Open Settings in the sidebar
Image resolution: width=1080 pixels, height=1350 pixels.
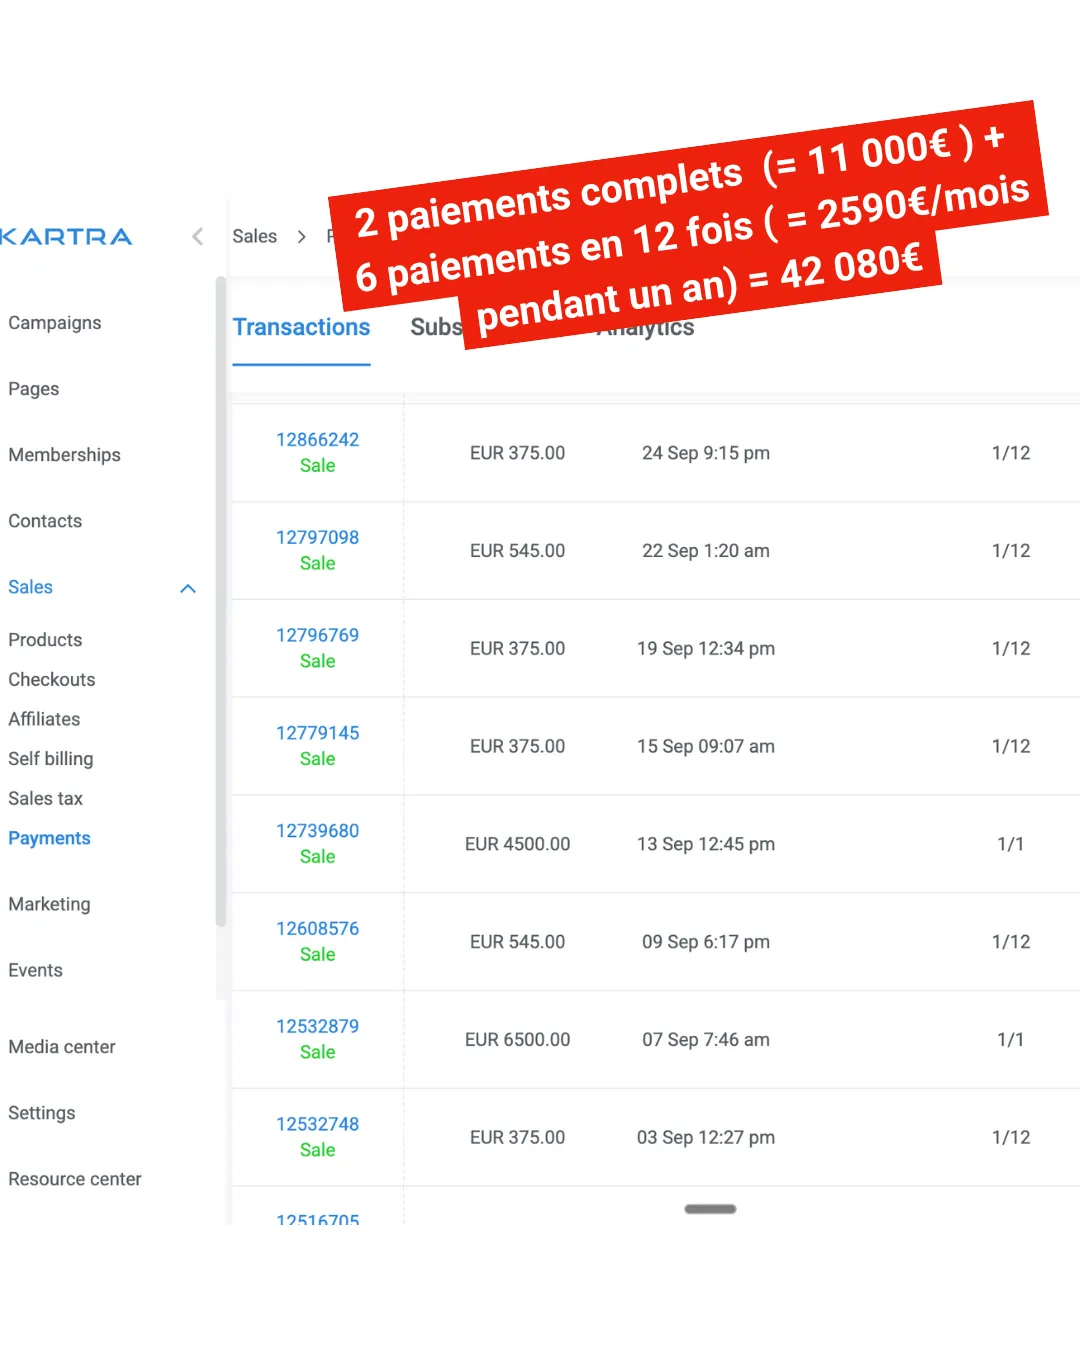[42, 1113]
